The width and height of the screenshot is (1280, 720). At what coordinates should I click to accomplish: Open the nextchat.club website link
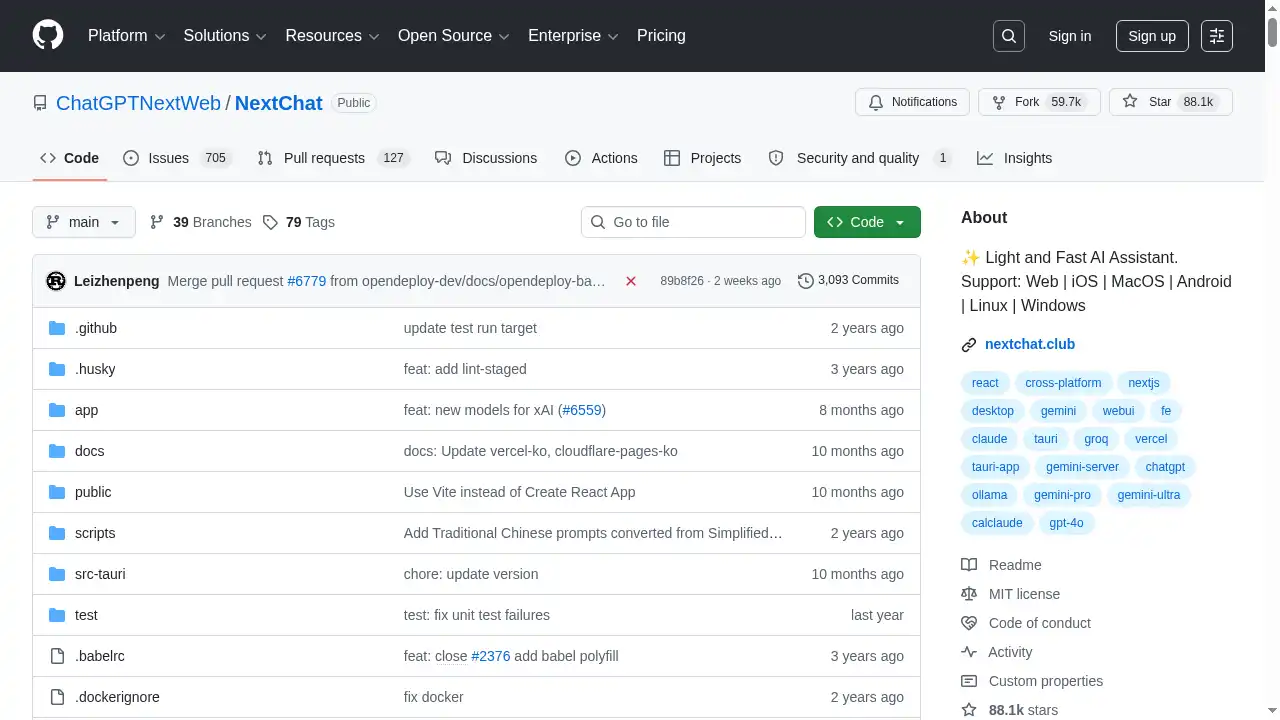coord(1030,344)
